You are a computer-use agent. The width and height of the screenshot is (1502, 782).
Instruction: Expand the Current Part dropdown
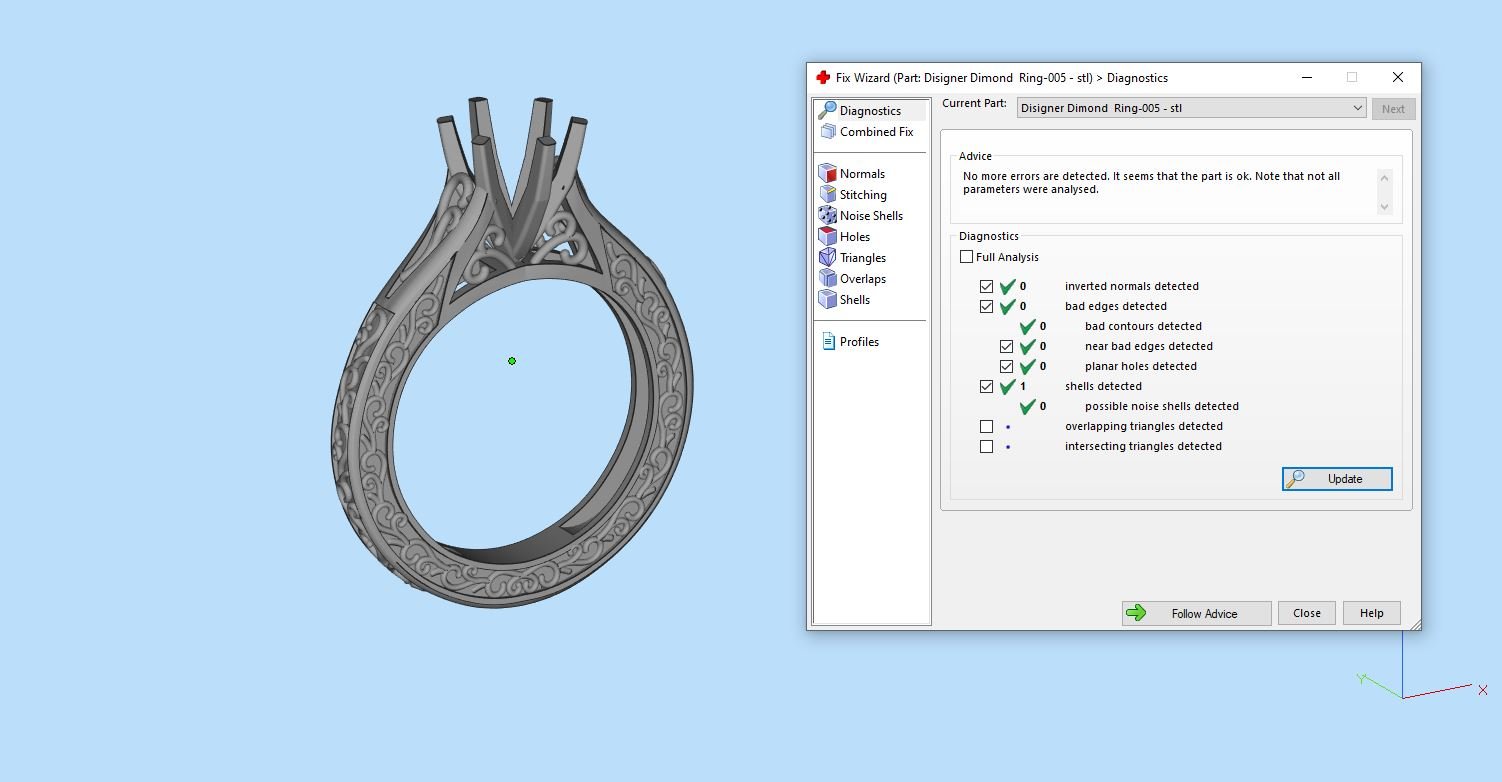[1356, 108]
